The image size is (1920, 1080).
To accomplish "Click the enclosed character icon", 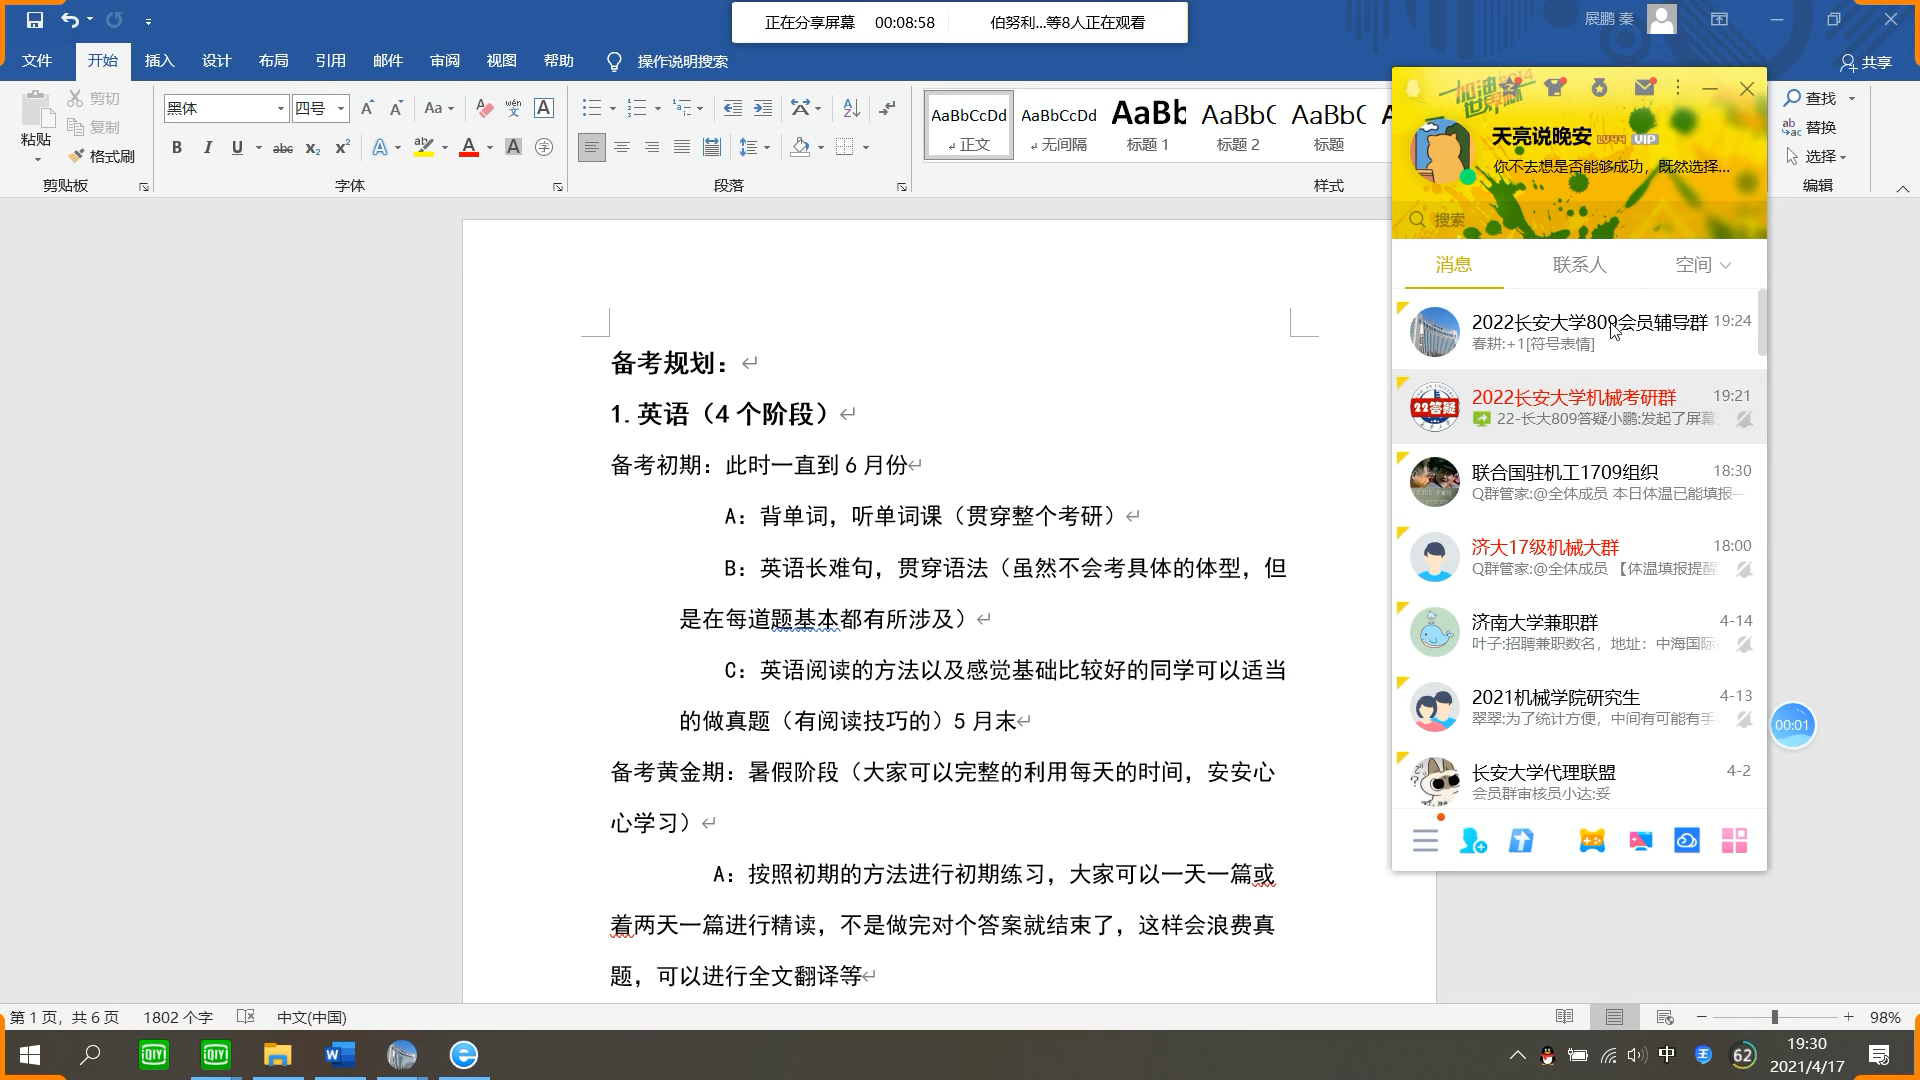I will [544, 148].
